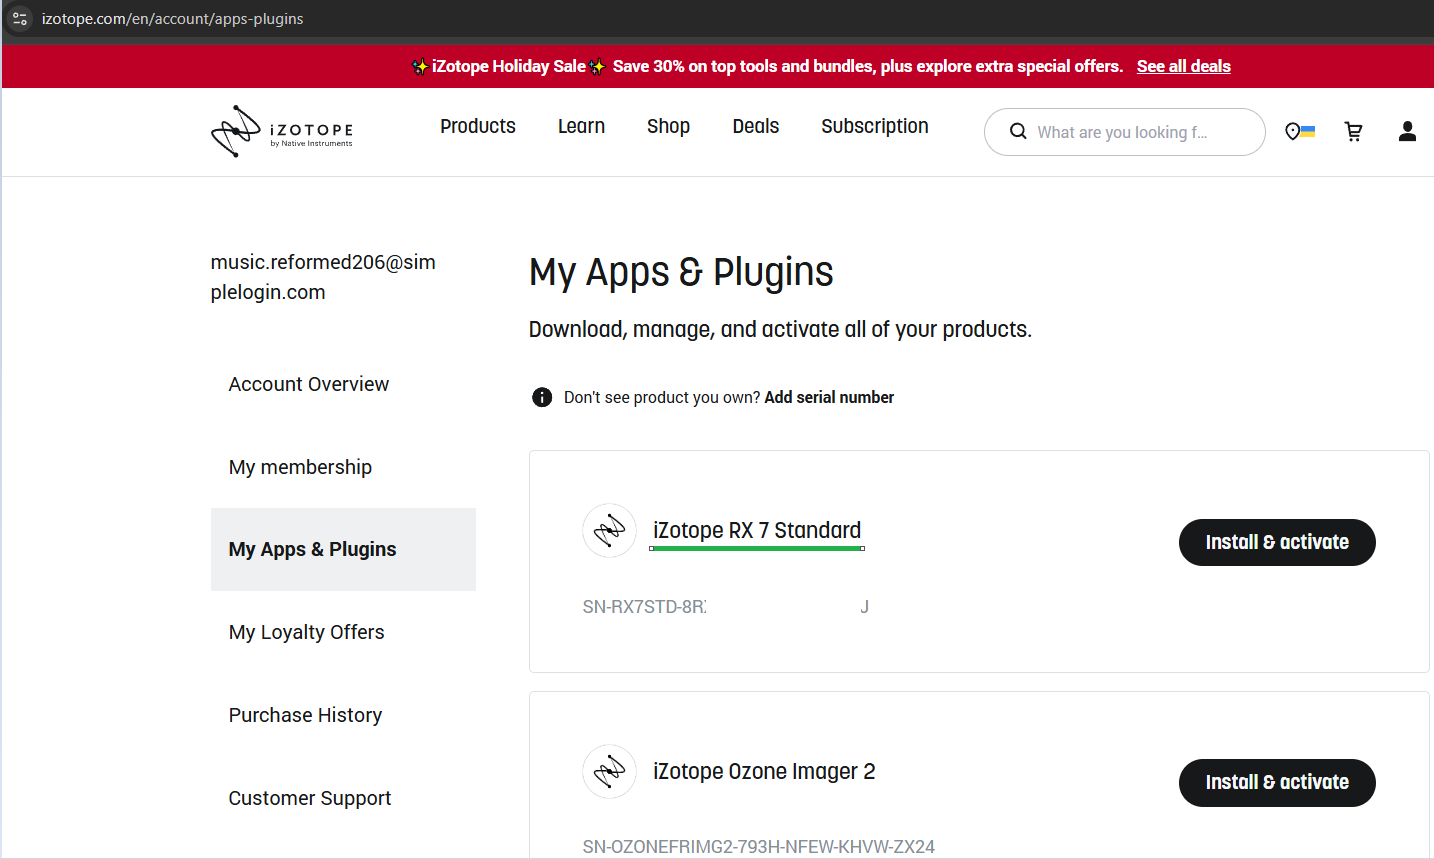The height and width of the screenshot is (859, 1434).
Task: Click the iZotope RX 7 Standard product icon
Action: click(609, 530)
